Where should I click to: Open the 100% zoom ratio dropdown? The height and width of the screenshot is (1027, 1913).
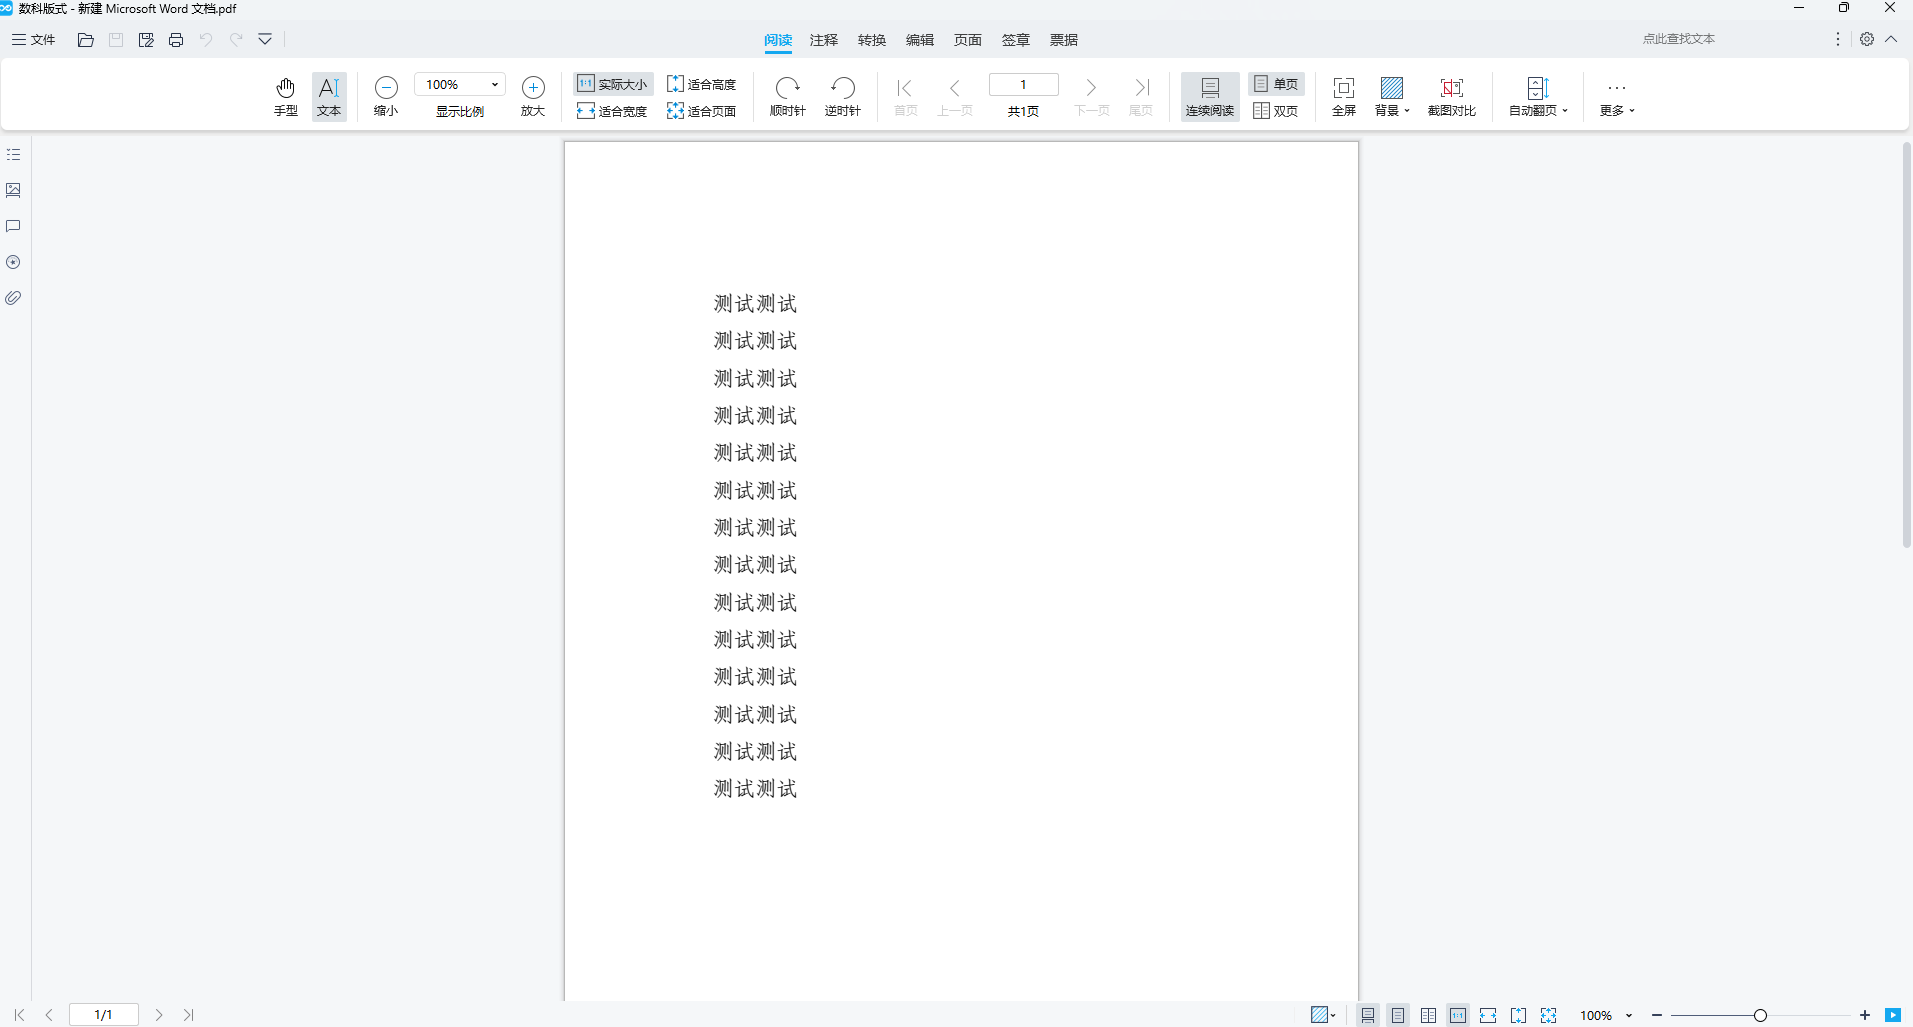[494, 85]
